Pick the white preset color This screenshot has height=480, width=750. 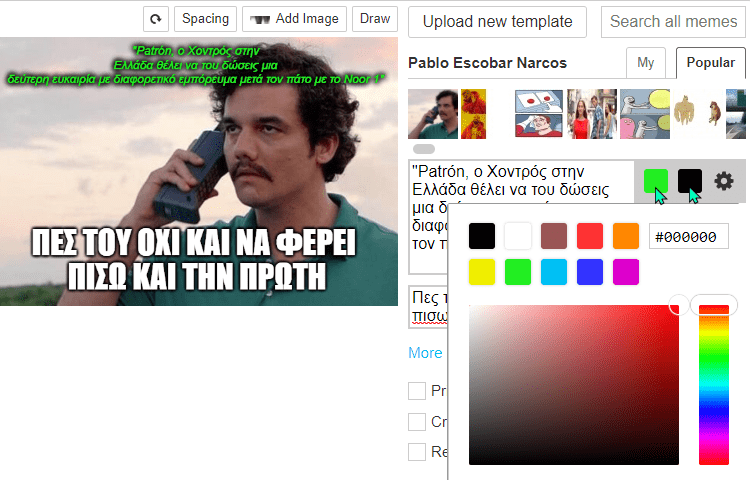tap(518, 236)
